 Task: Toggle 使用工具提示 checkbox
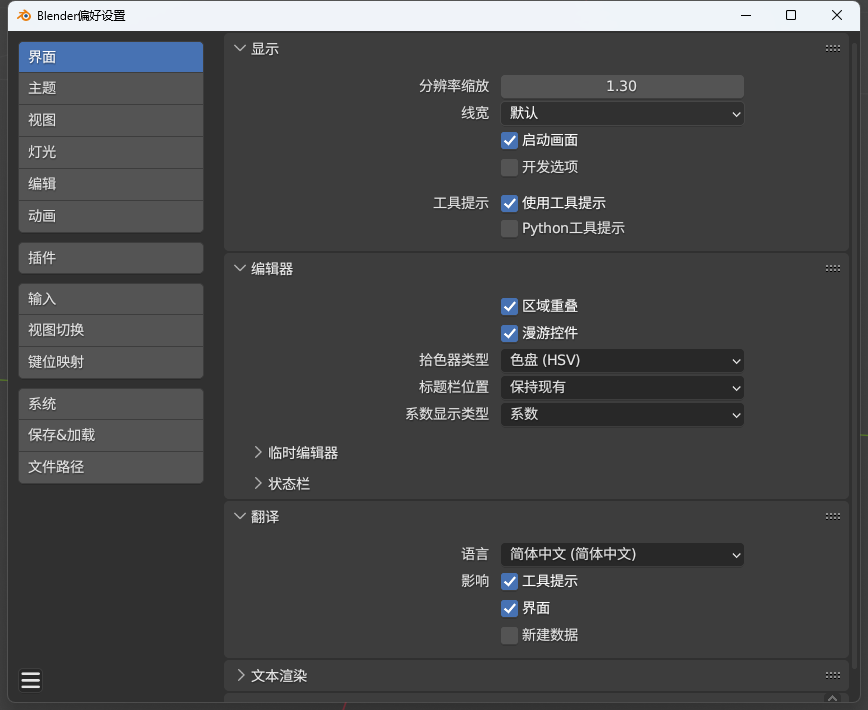tap(509, 203)
